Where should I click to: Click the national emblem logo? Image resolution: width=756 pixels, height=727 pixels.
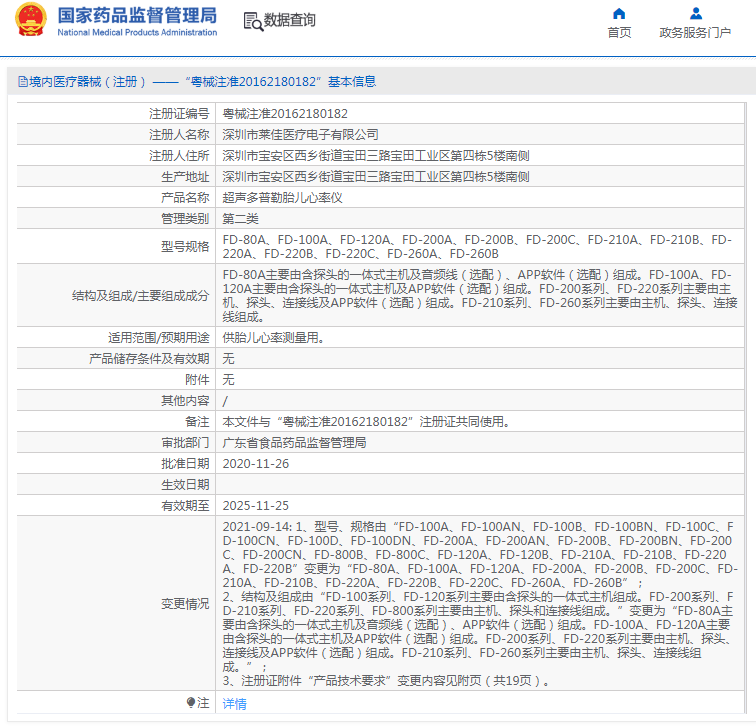31,20
